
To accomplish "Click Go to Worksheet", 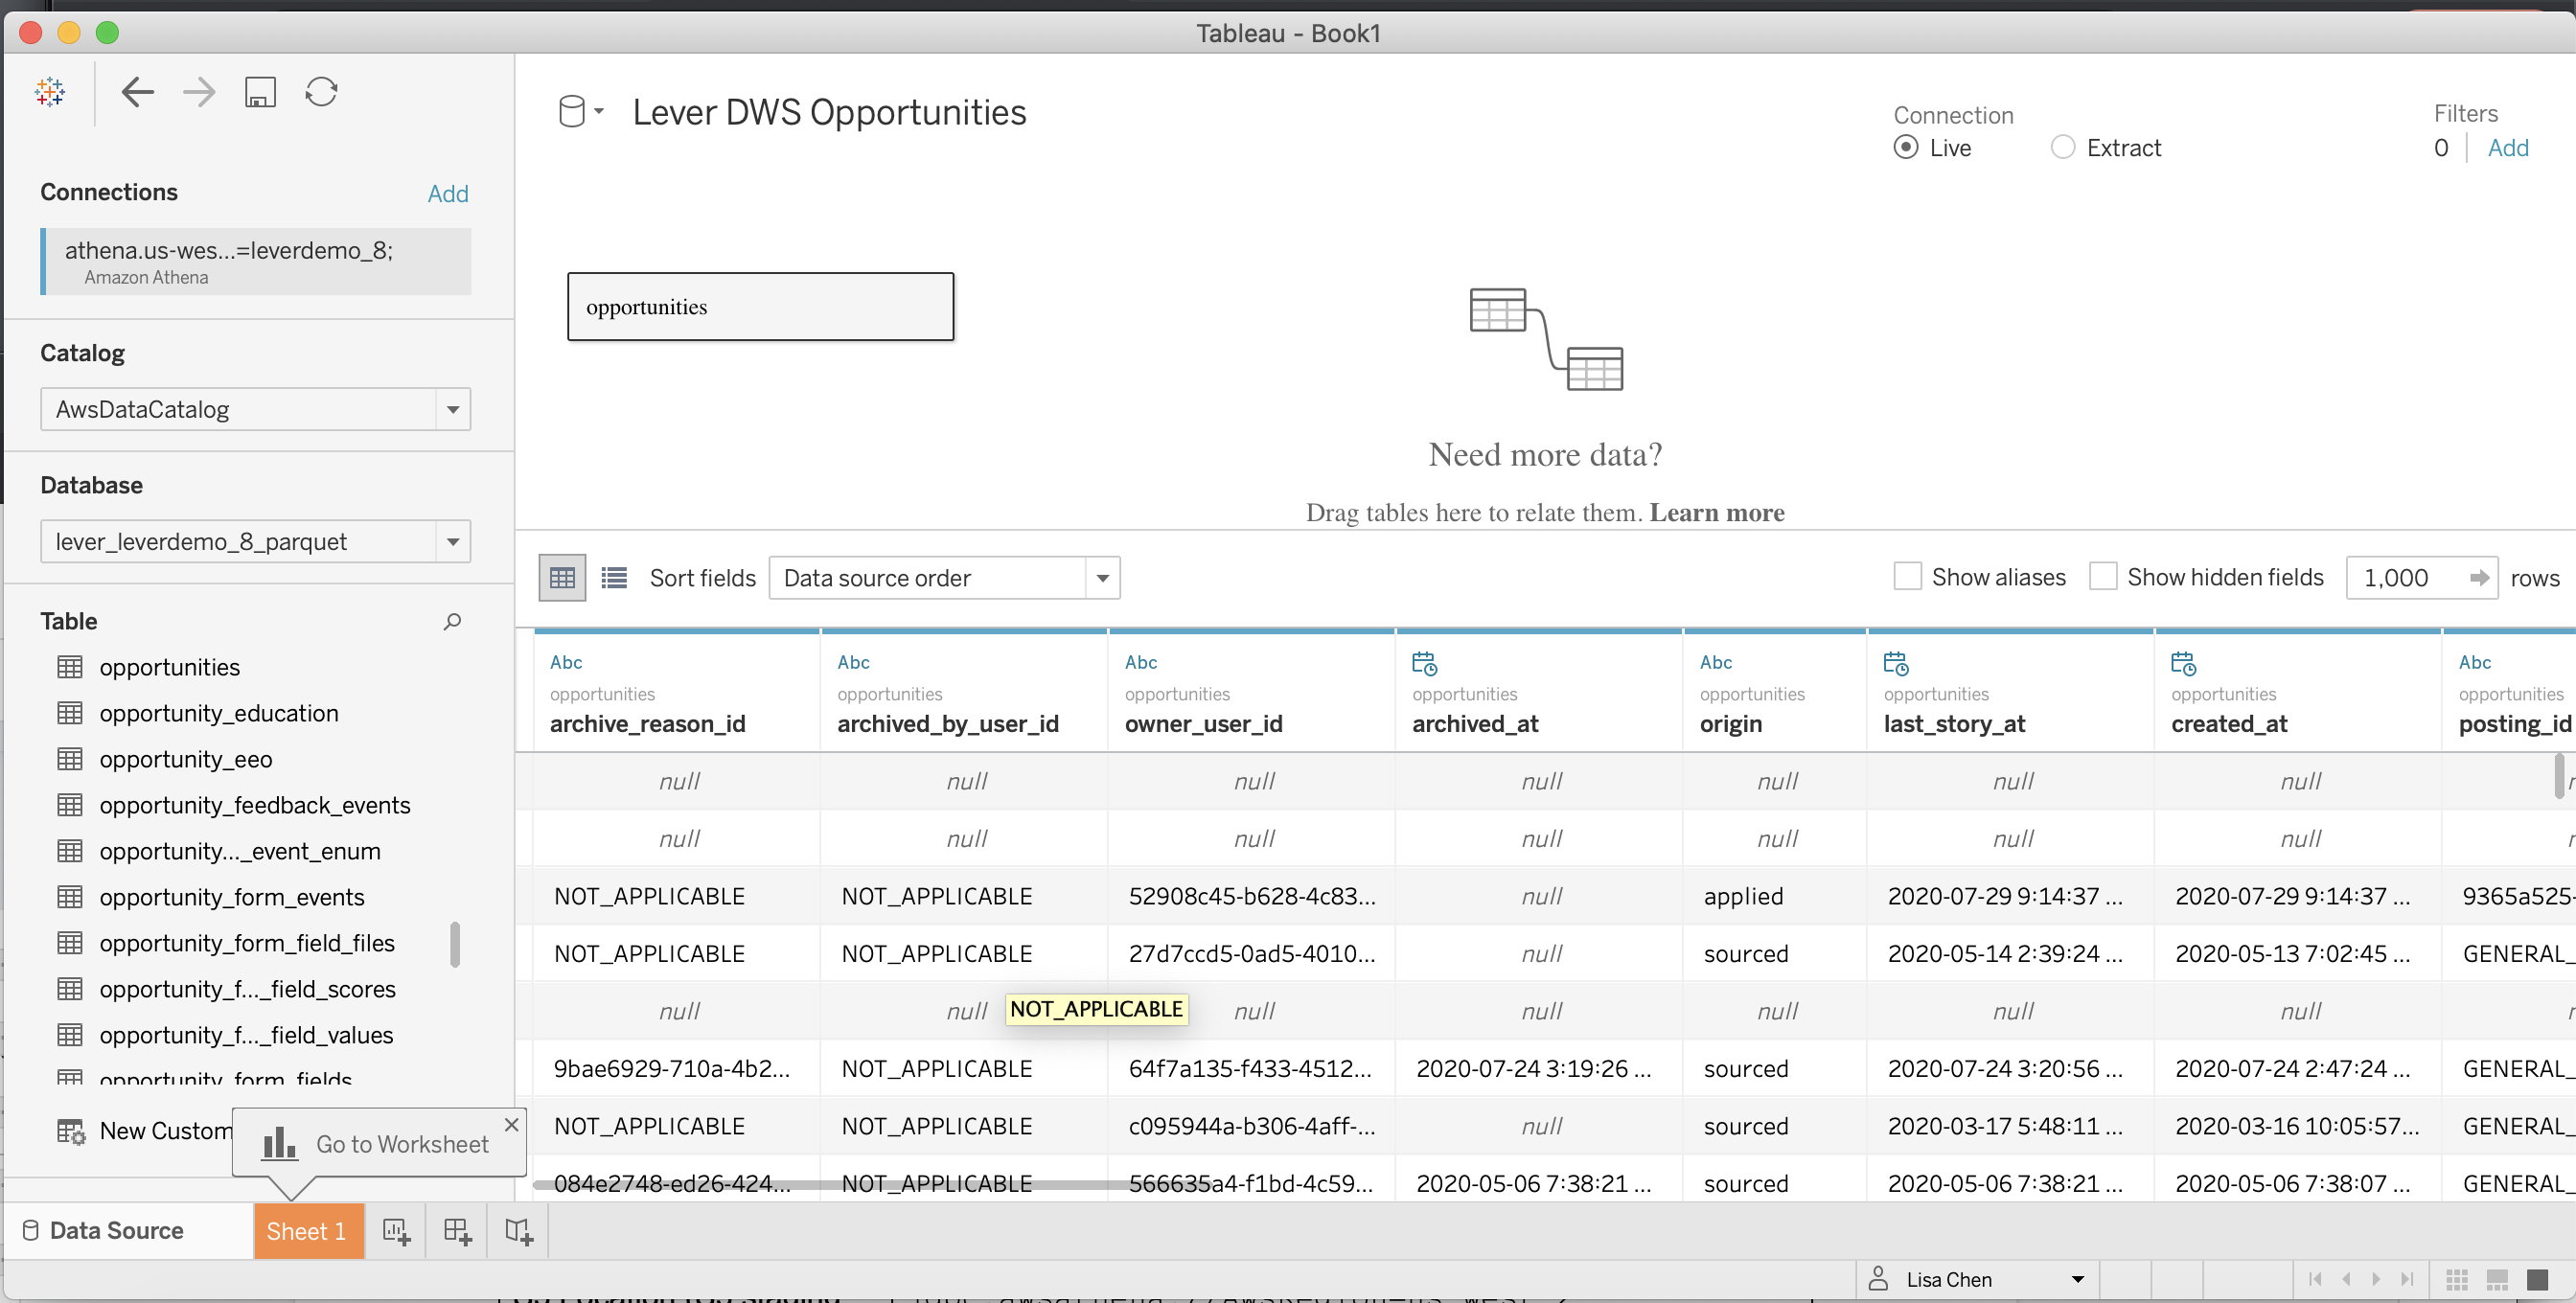I will 402,1144.
